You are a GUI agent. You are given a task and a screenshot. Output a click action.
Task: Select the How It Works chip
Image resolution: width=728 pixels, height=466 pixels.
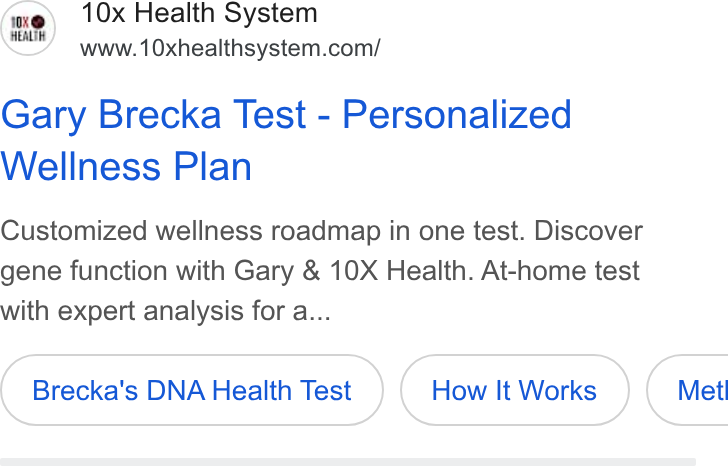[x=514, y=390]
